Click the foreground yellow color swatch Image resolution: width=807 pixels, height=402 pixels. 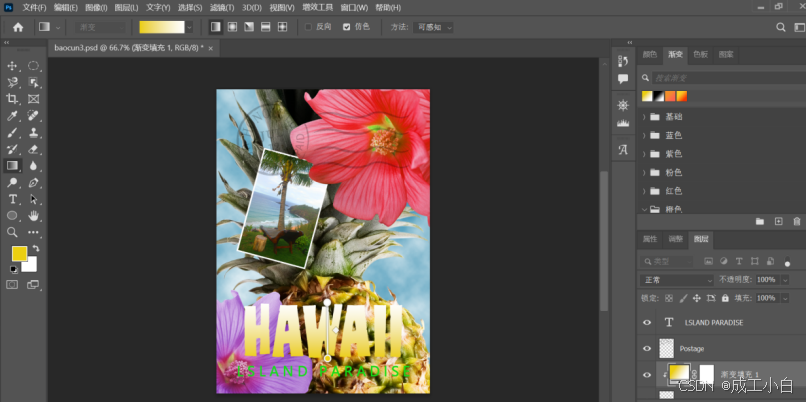click(20, 253)
